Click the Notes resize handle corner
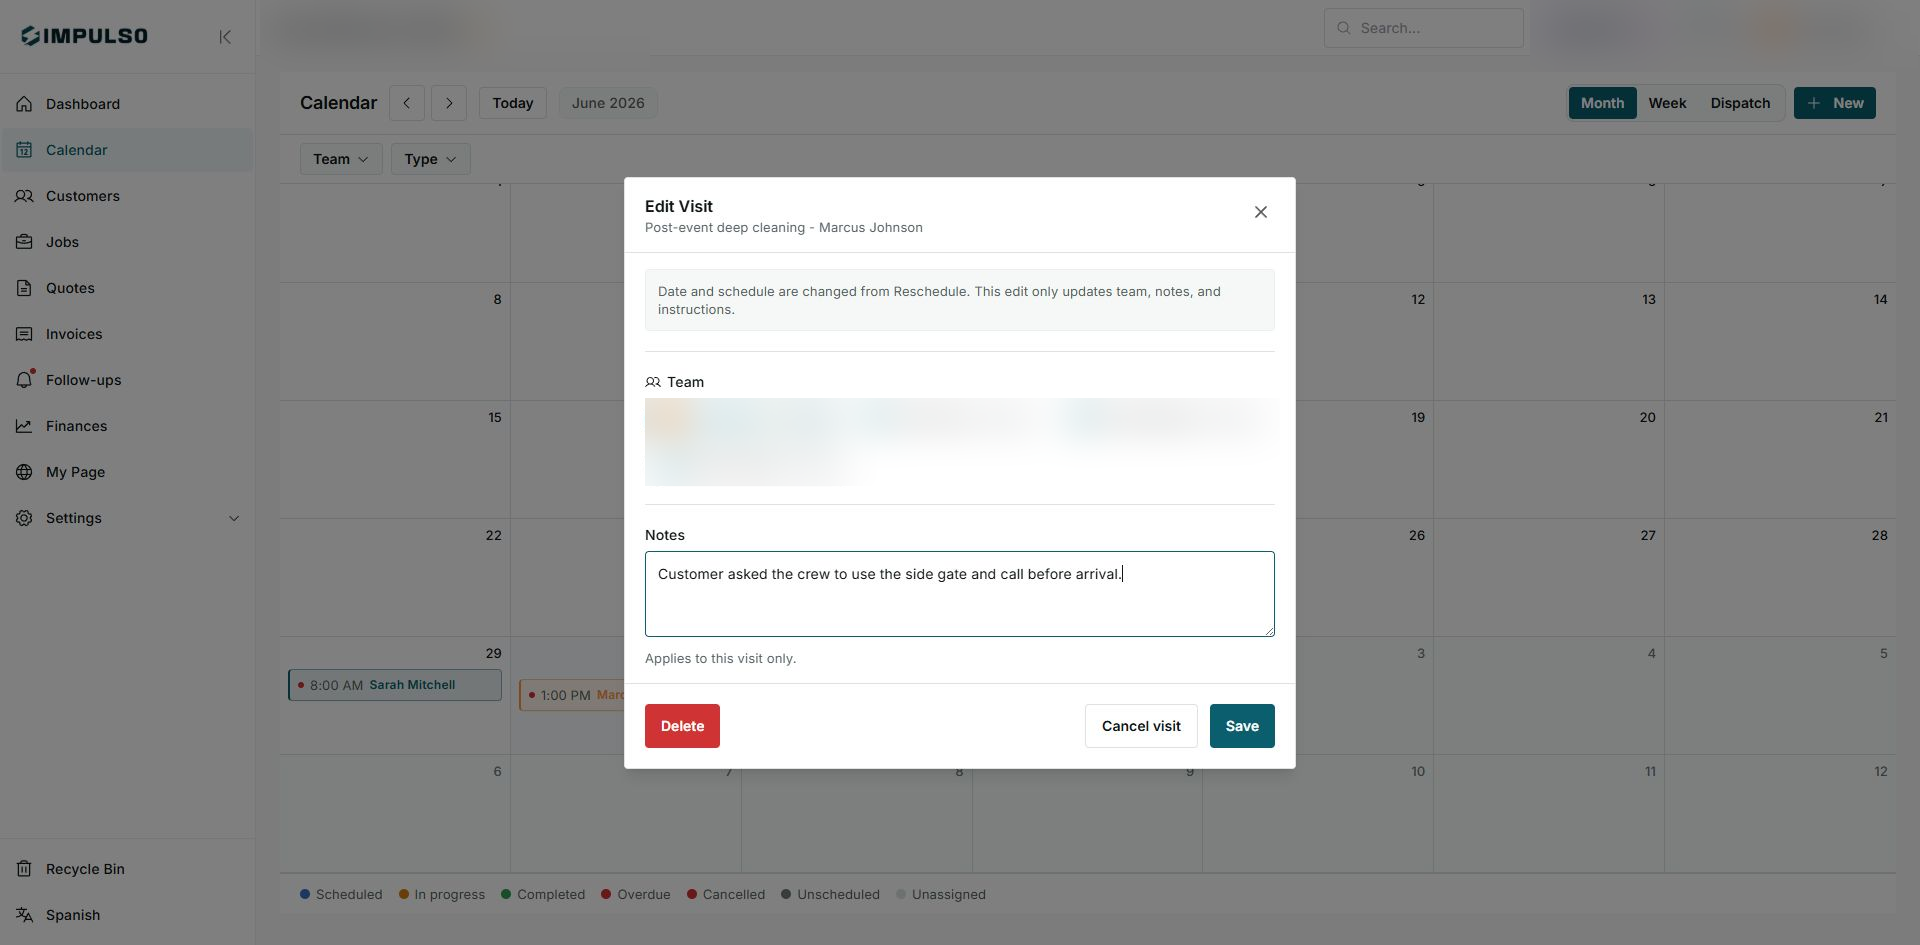The height and width of the screenshot is (945, 1920). [x=1269, y=631]
